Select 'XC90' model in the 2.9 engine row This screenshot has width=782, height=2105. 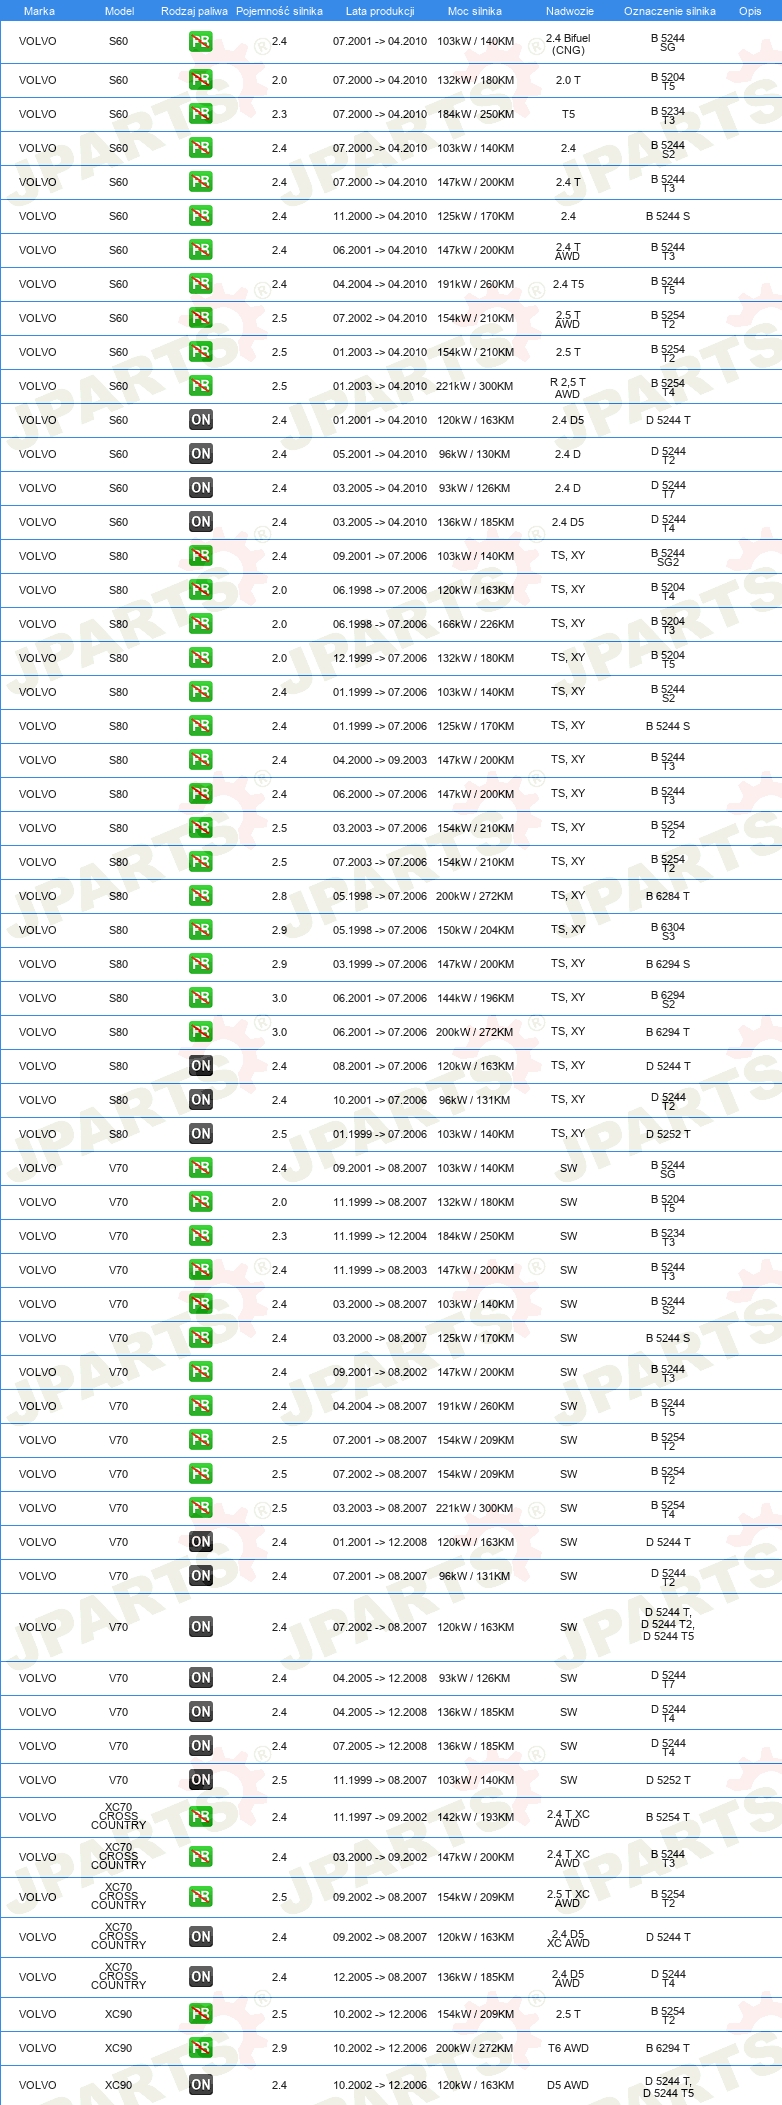click(119, 2048)
